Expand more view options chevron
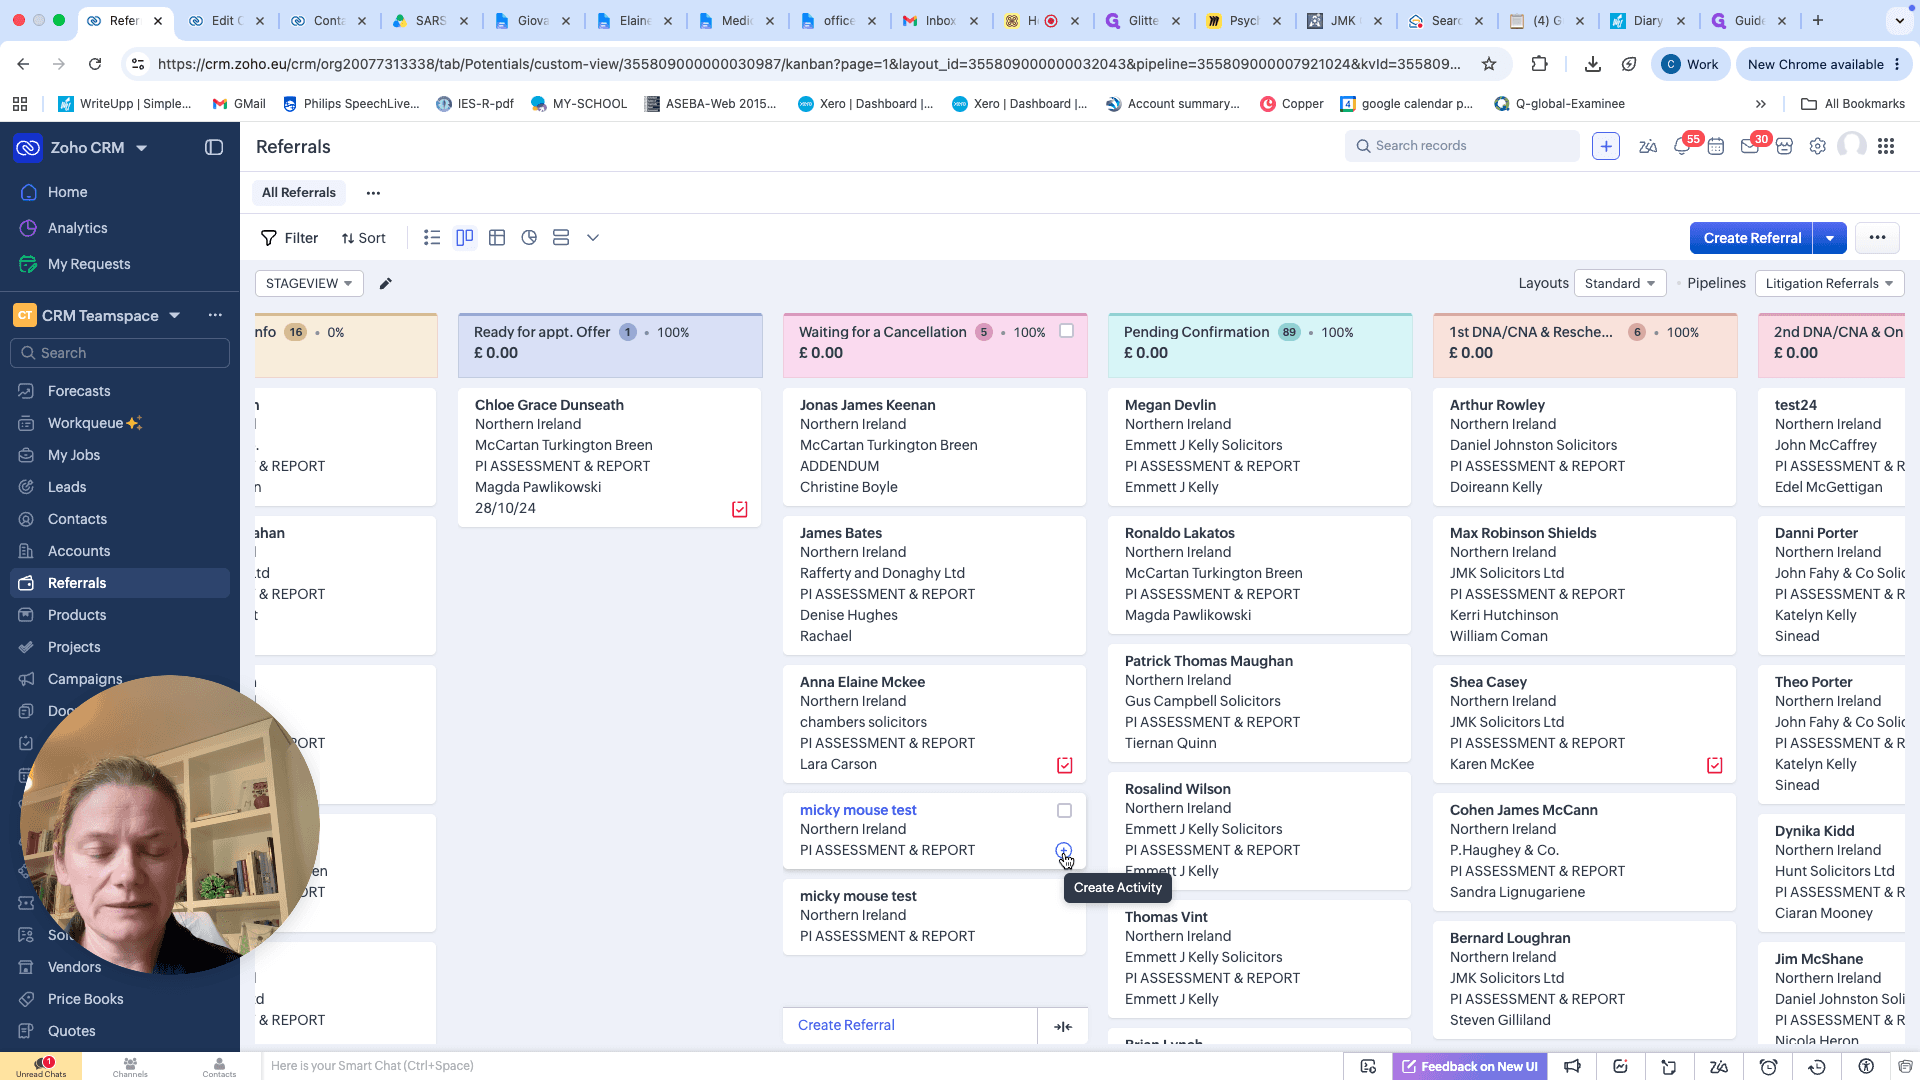 click(593, 238)
